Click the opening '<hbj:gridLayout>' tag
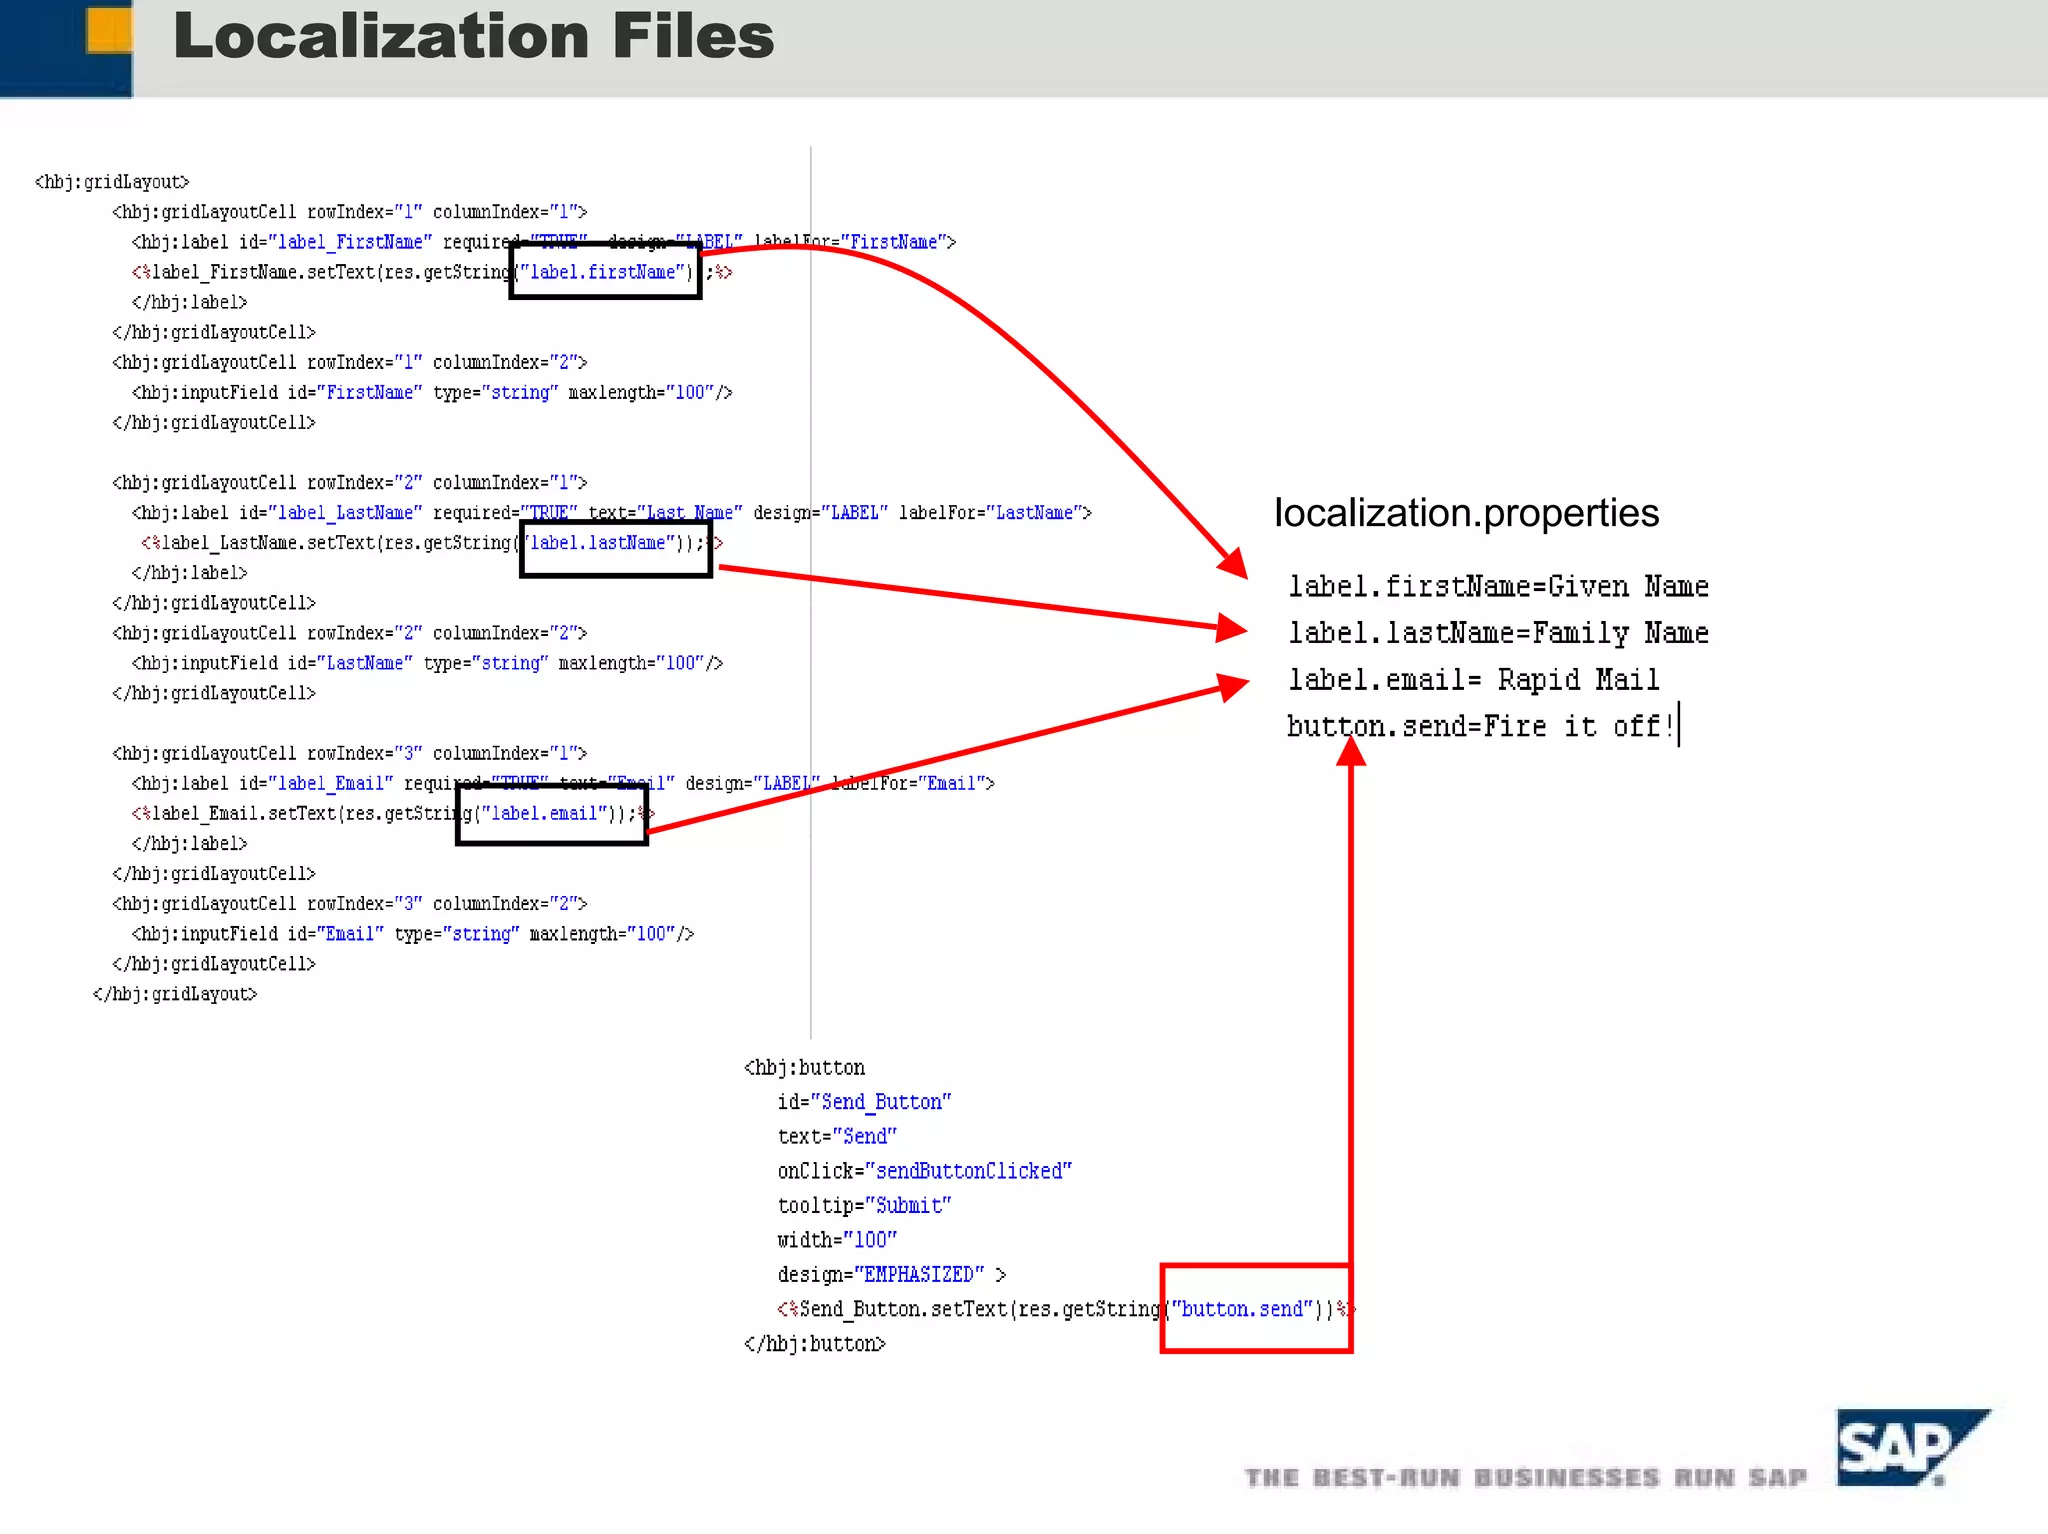 pos(112,182)
